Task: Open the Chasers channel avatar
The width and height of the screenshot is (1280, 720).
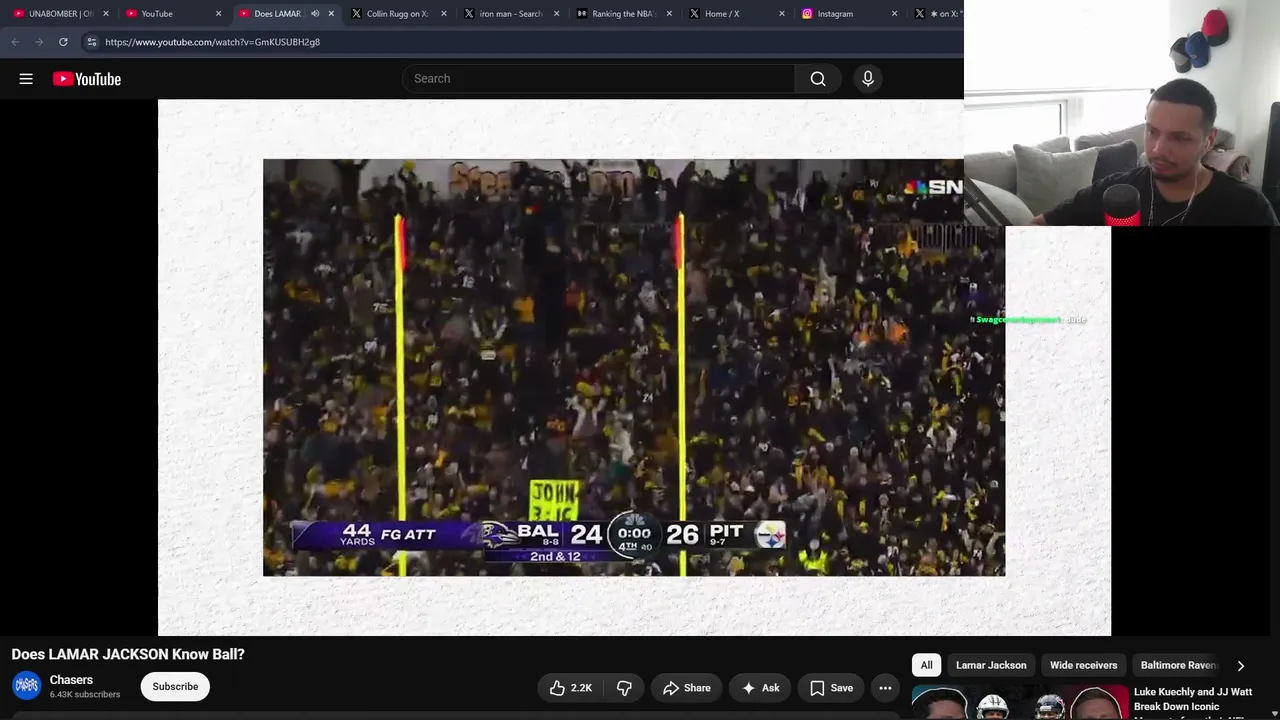Action: 27,686
